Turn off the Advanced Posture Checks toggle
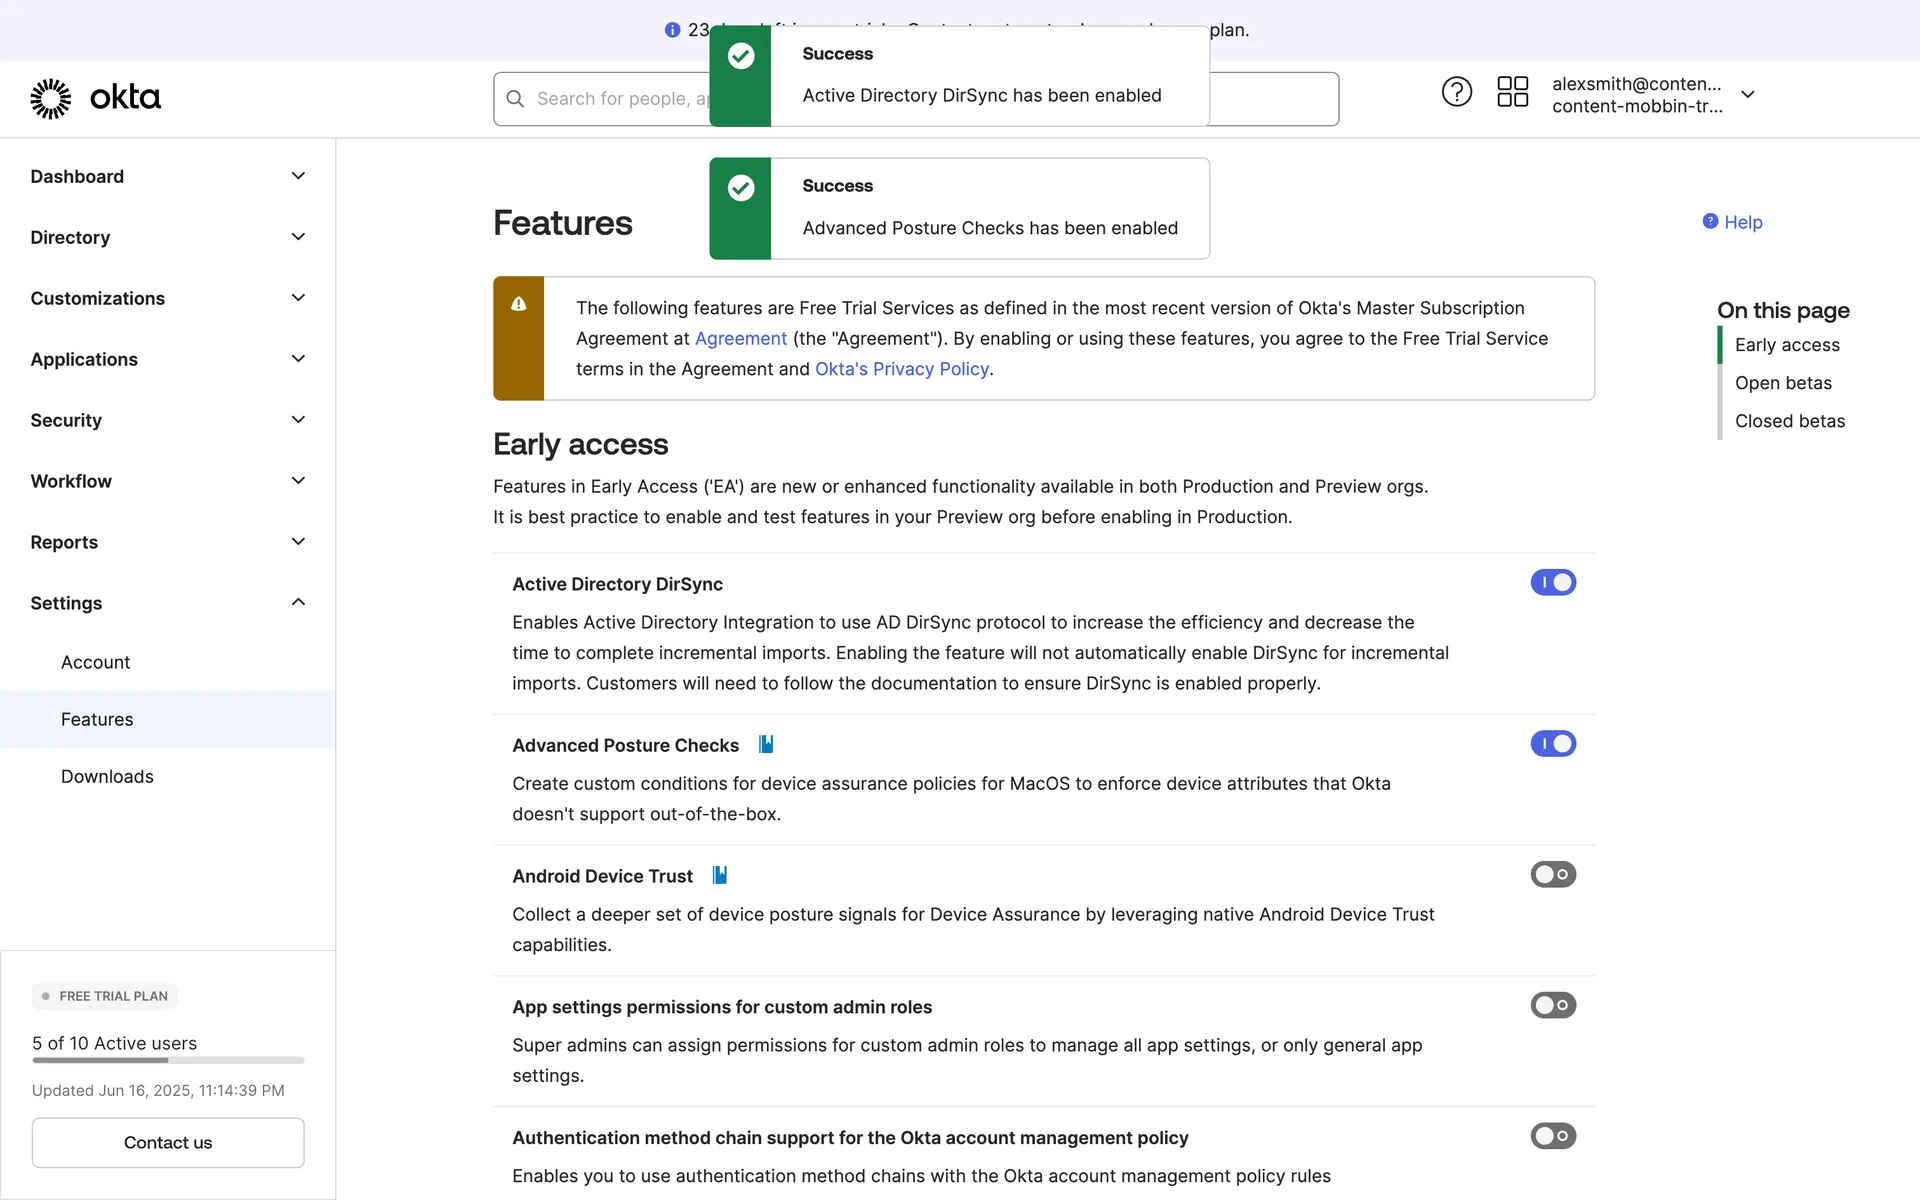1920x1200 pixels. (1552, 743)
